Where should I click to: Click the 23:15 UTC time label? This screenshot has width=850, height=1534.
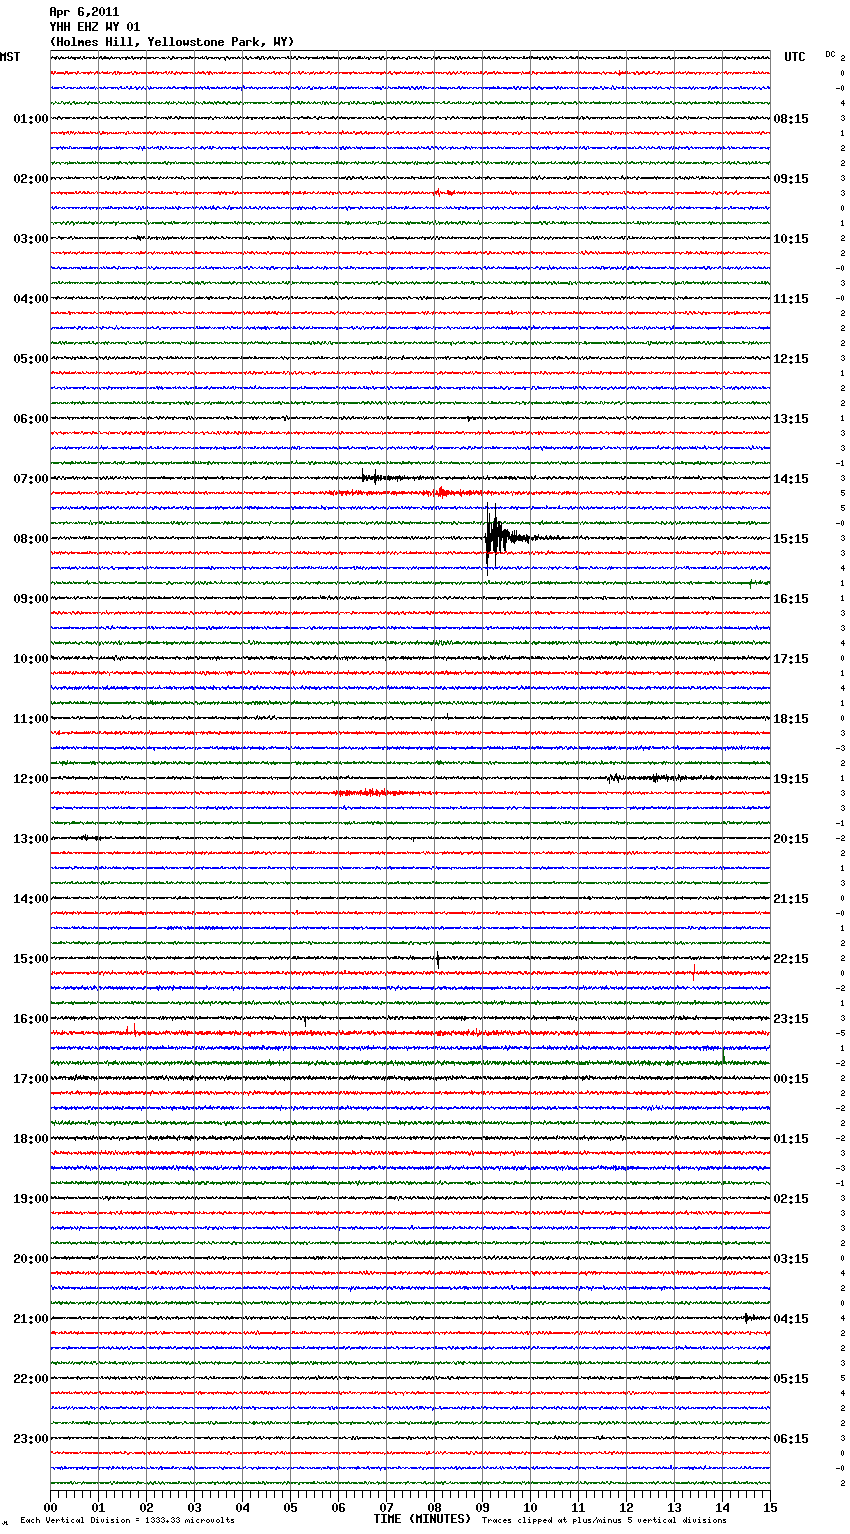click(791, 1019)
